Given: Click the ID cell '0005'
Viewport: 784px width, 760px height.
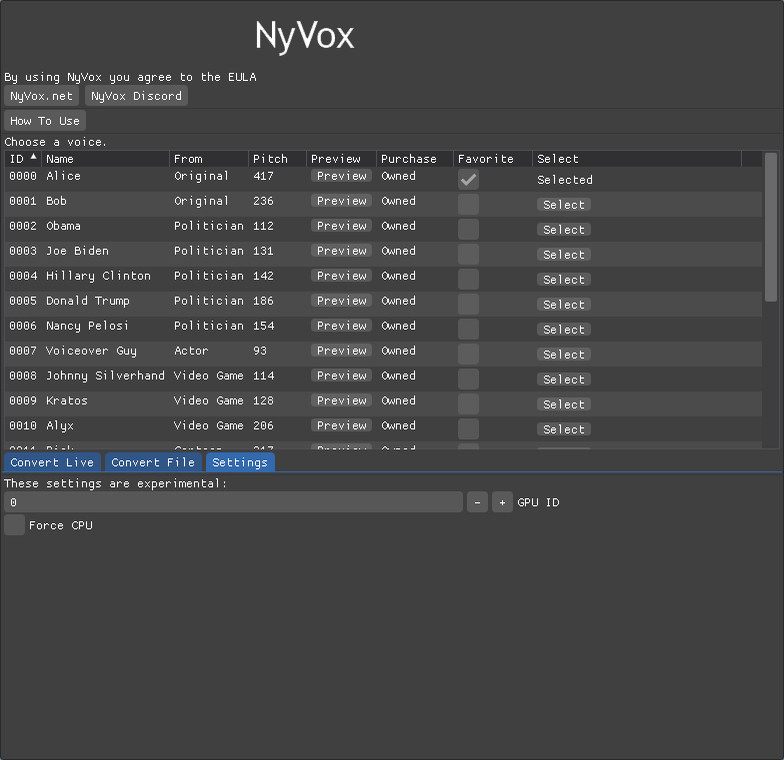Looking at the screenshot, I should 23,301.
